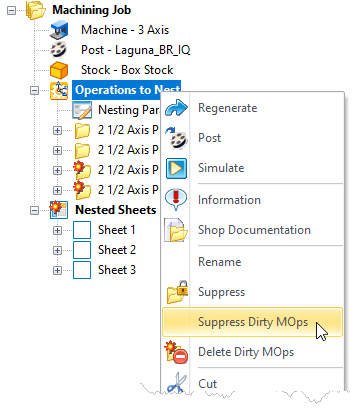Expand the Sheet 2 tree node
The image size is (364, 417).
[x=57, y=250]
